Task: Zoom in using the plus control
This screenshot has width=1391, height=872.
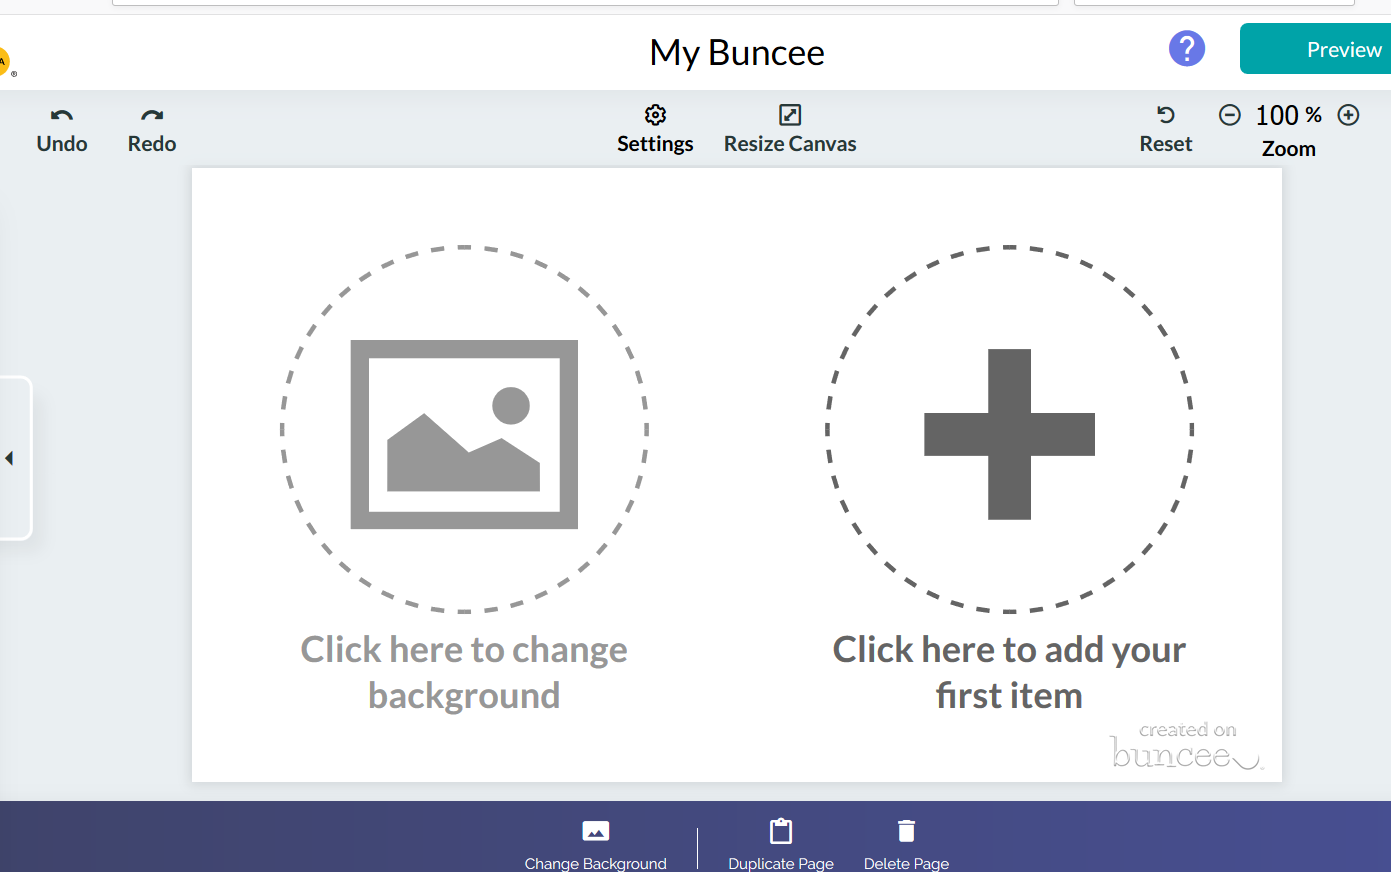Action: [x=1348, y=114]
